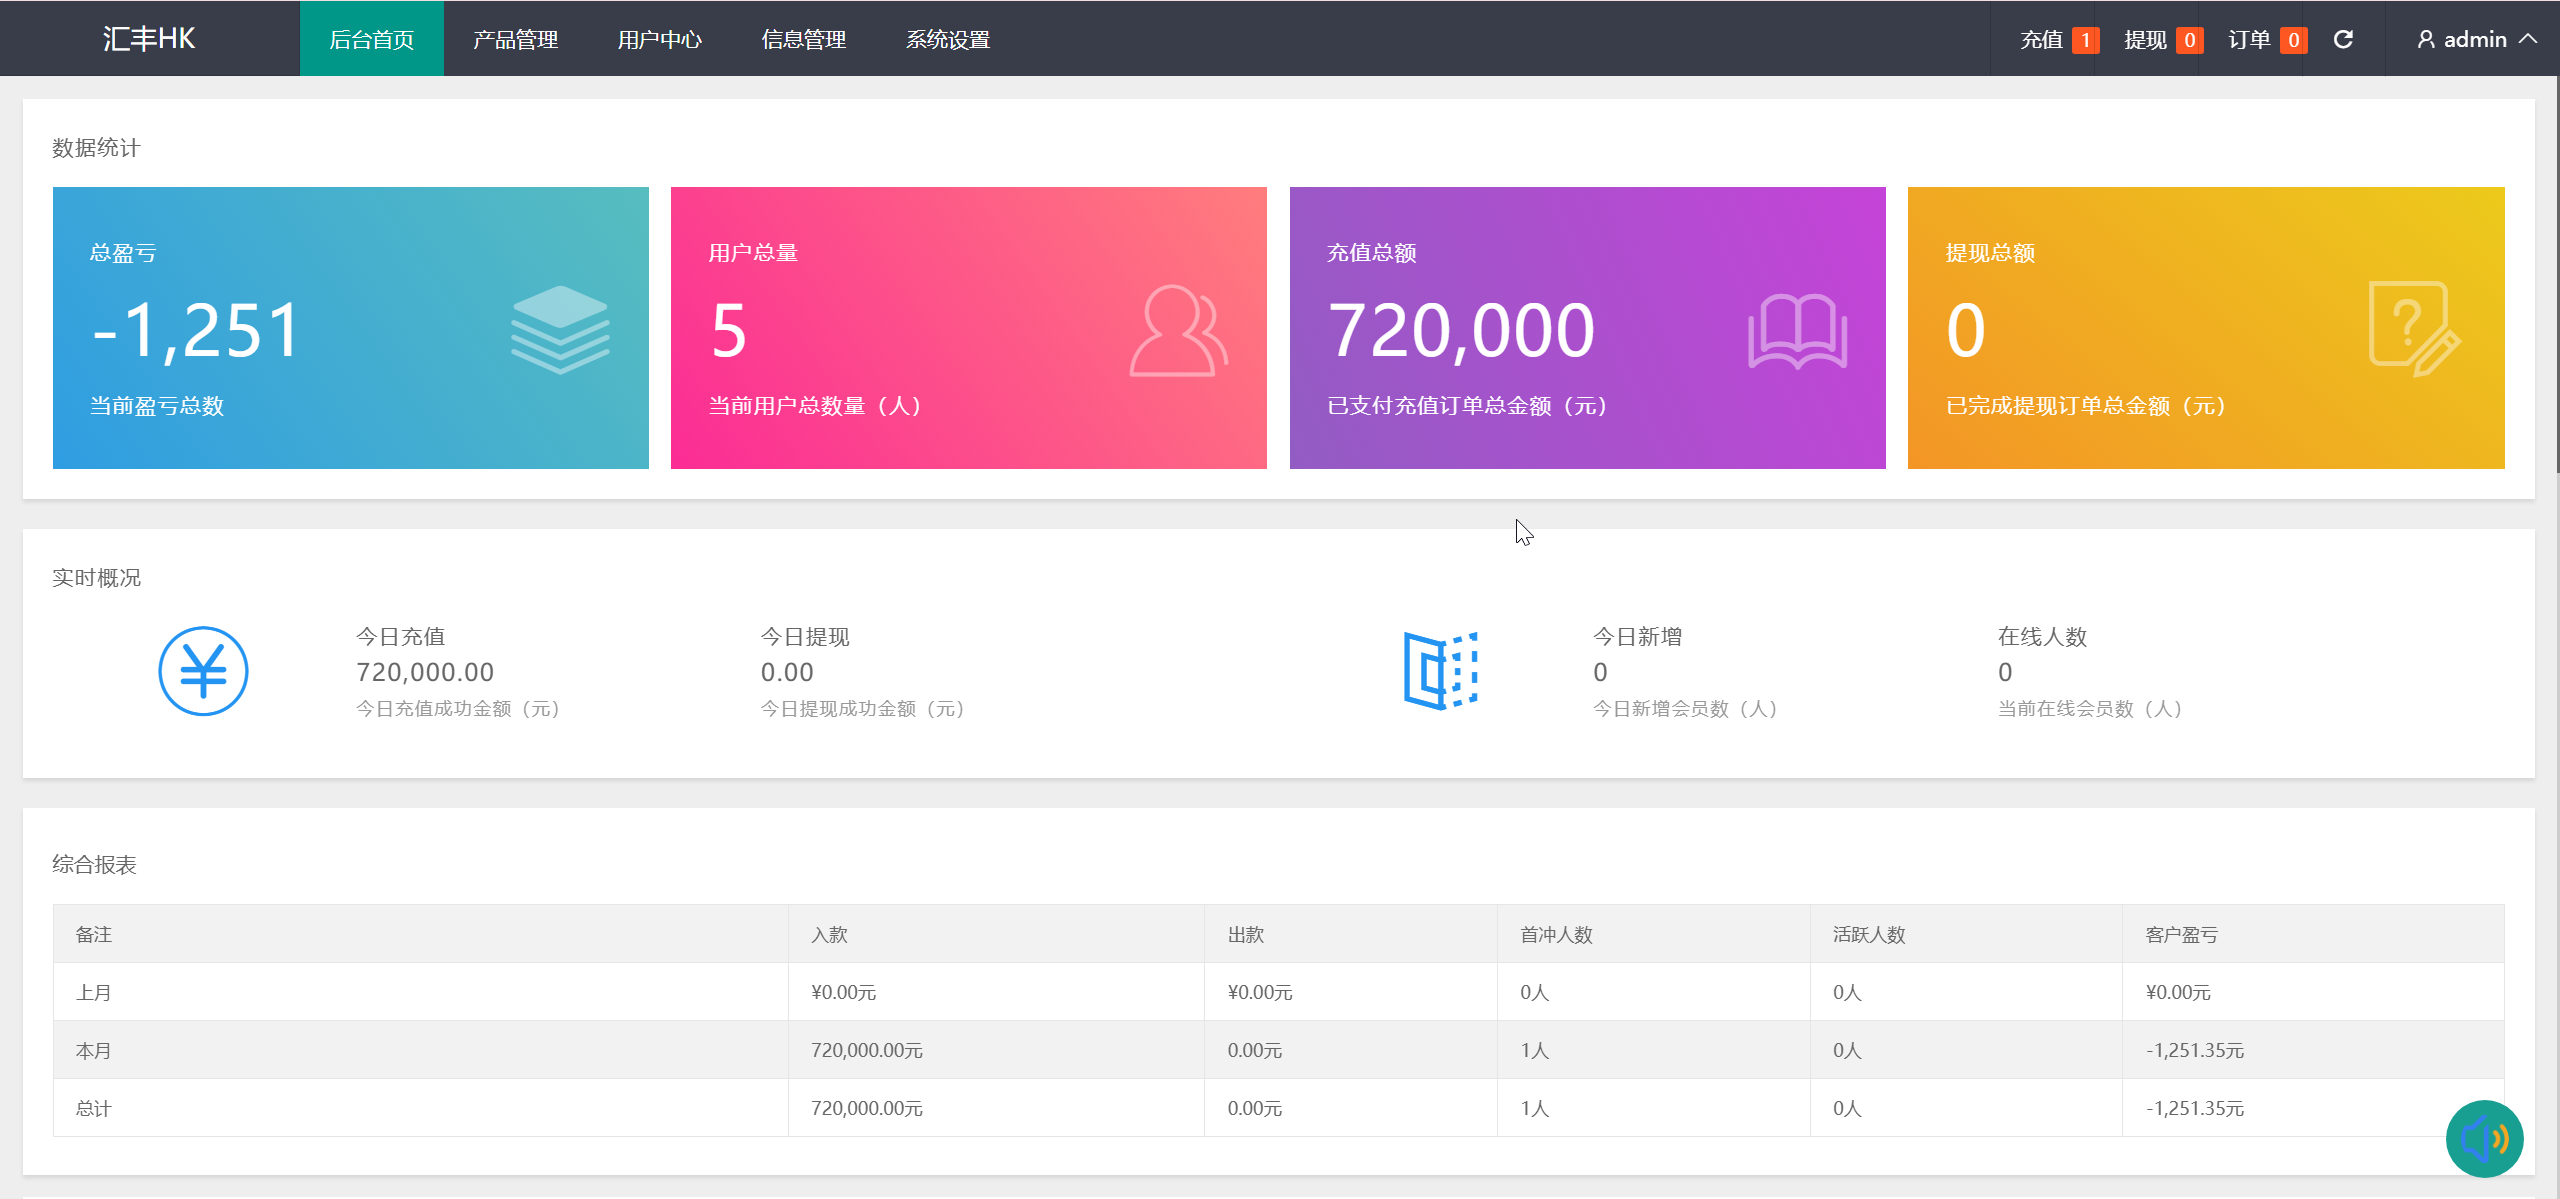Open the 产品管理 menu
Screen dimensions: 2560x1199
pos(515,39)
